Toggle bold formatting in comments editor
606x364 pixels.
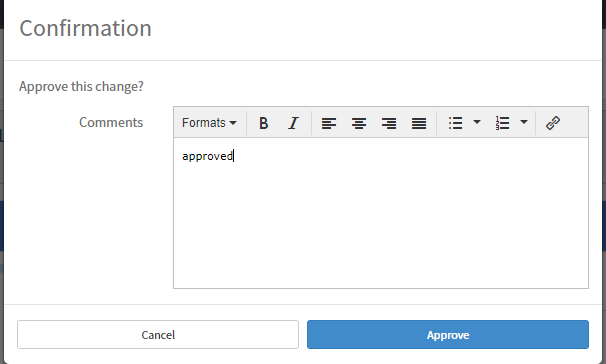point(264,123)
